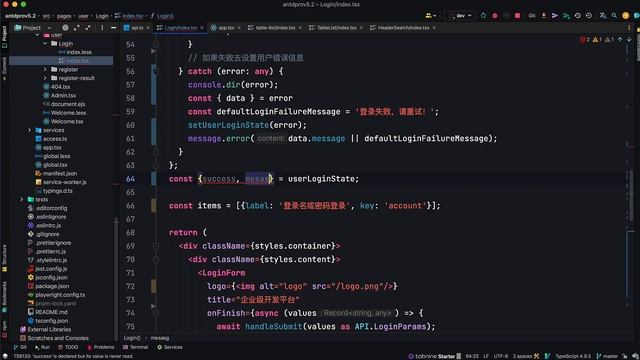
Task: Expand the register folder
Action: point(45,69)
